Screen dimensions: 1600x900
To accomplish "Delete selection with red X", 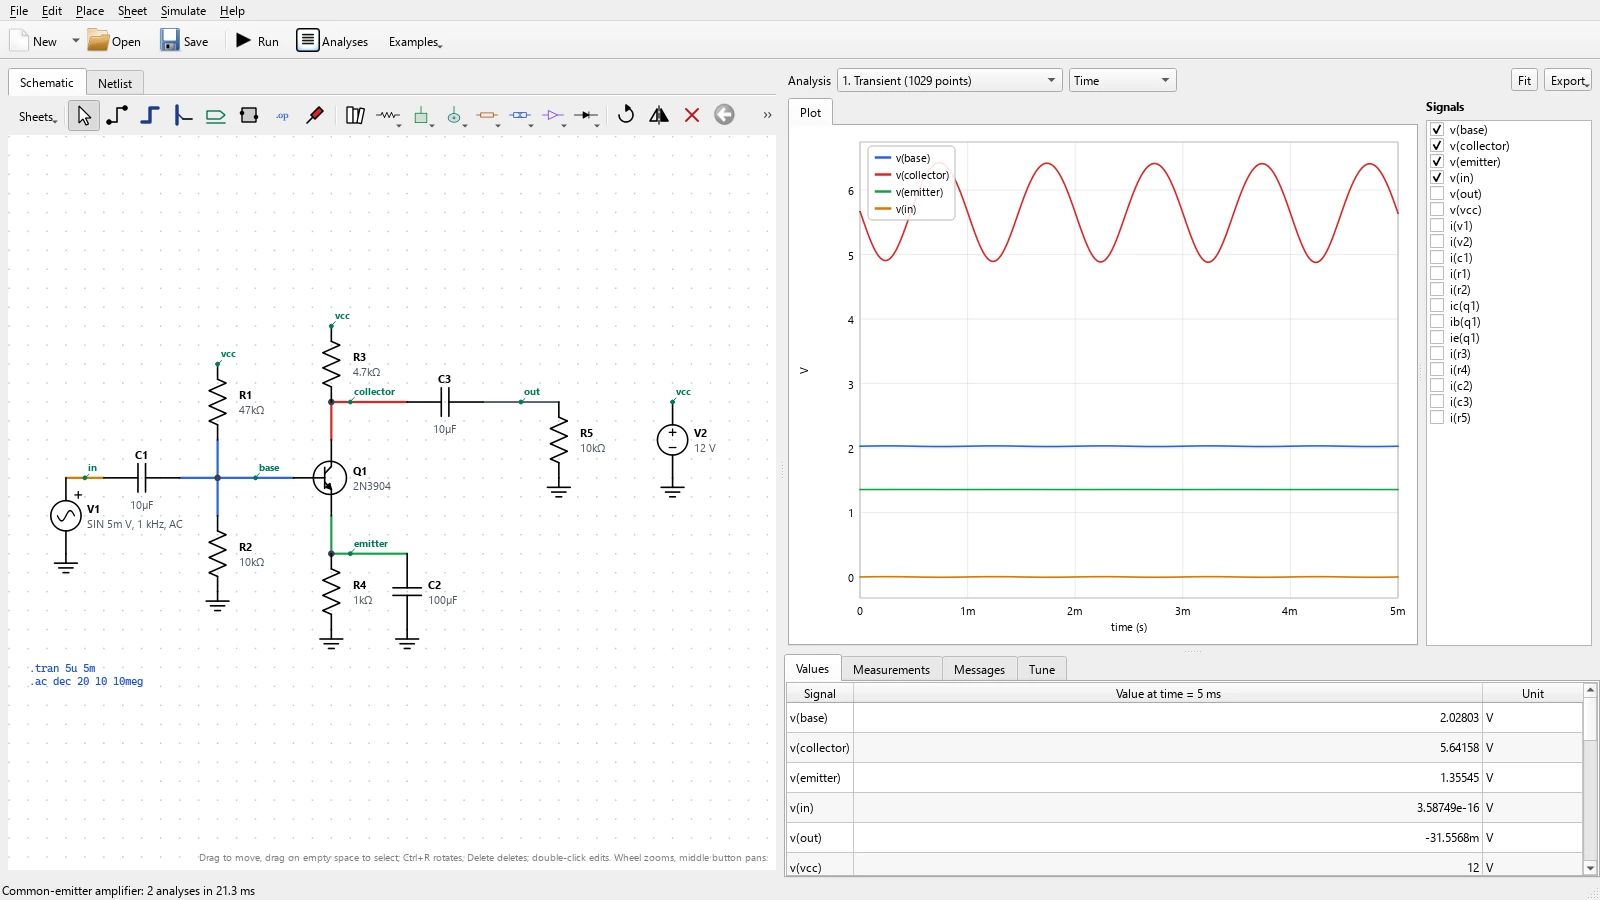I will coord(692,115).
